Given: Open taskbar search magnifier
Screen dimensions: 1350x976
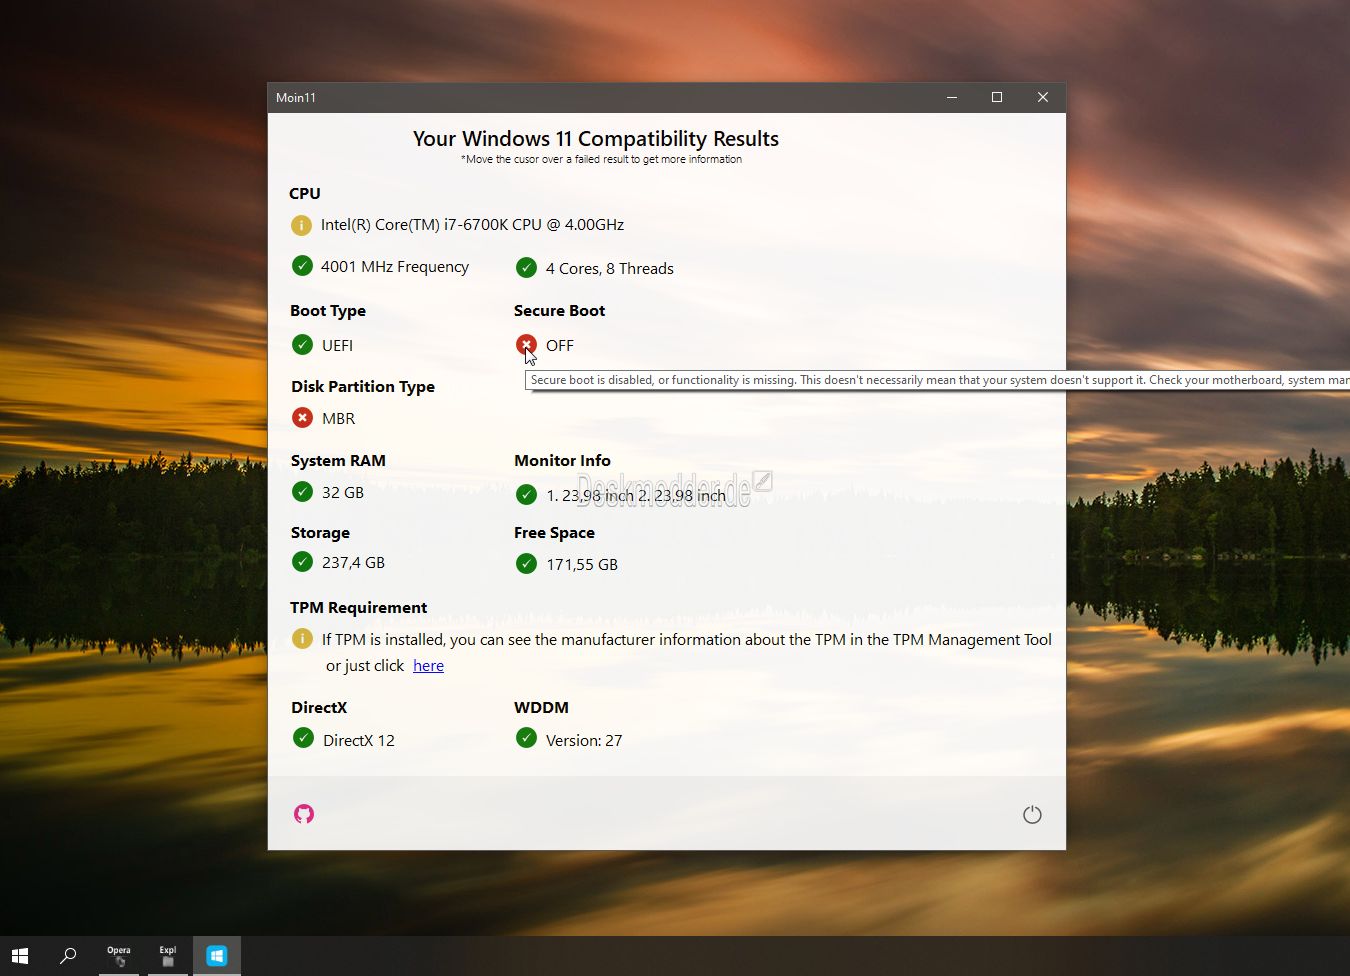Looking at the screenshot, I should 68,956.
